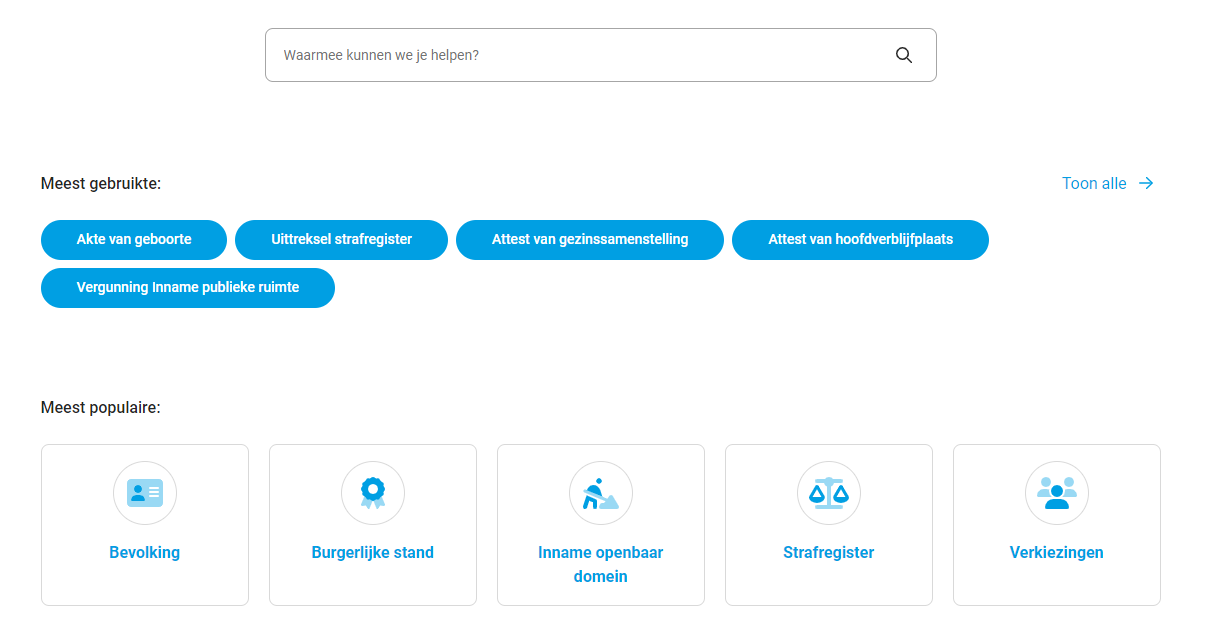Click the magnifying glass search icon
Screen dimensions: 1214x628
(x=904, y=55)
